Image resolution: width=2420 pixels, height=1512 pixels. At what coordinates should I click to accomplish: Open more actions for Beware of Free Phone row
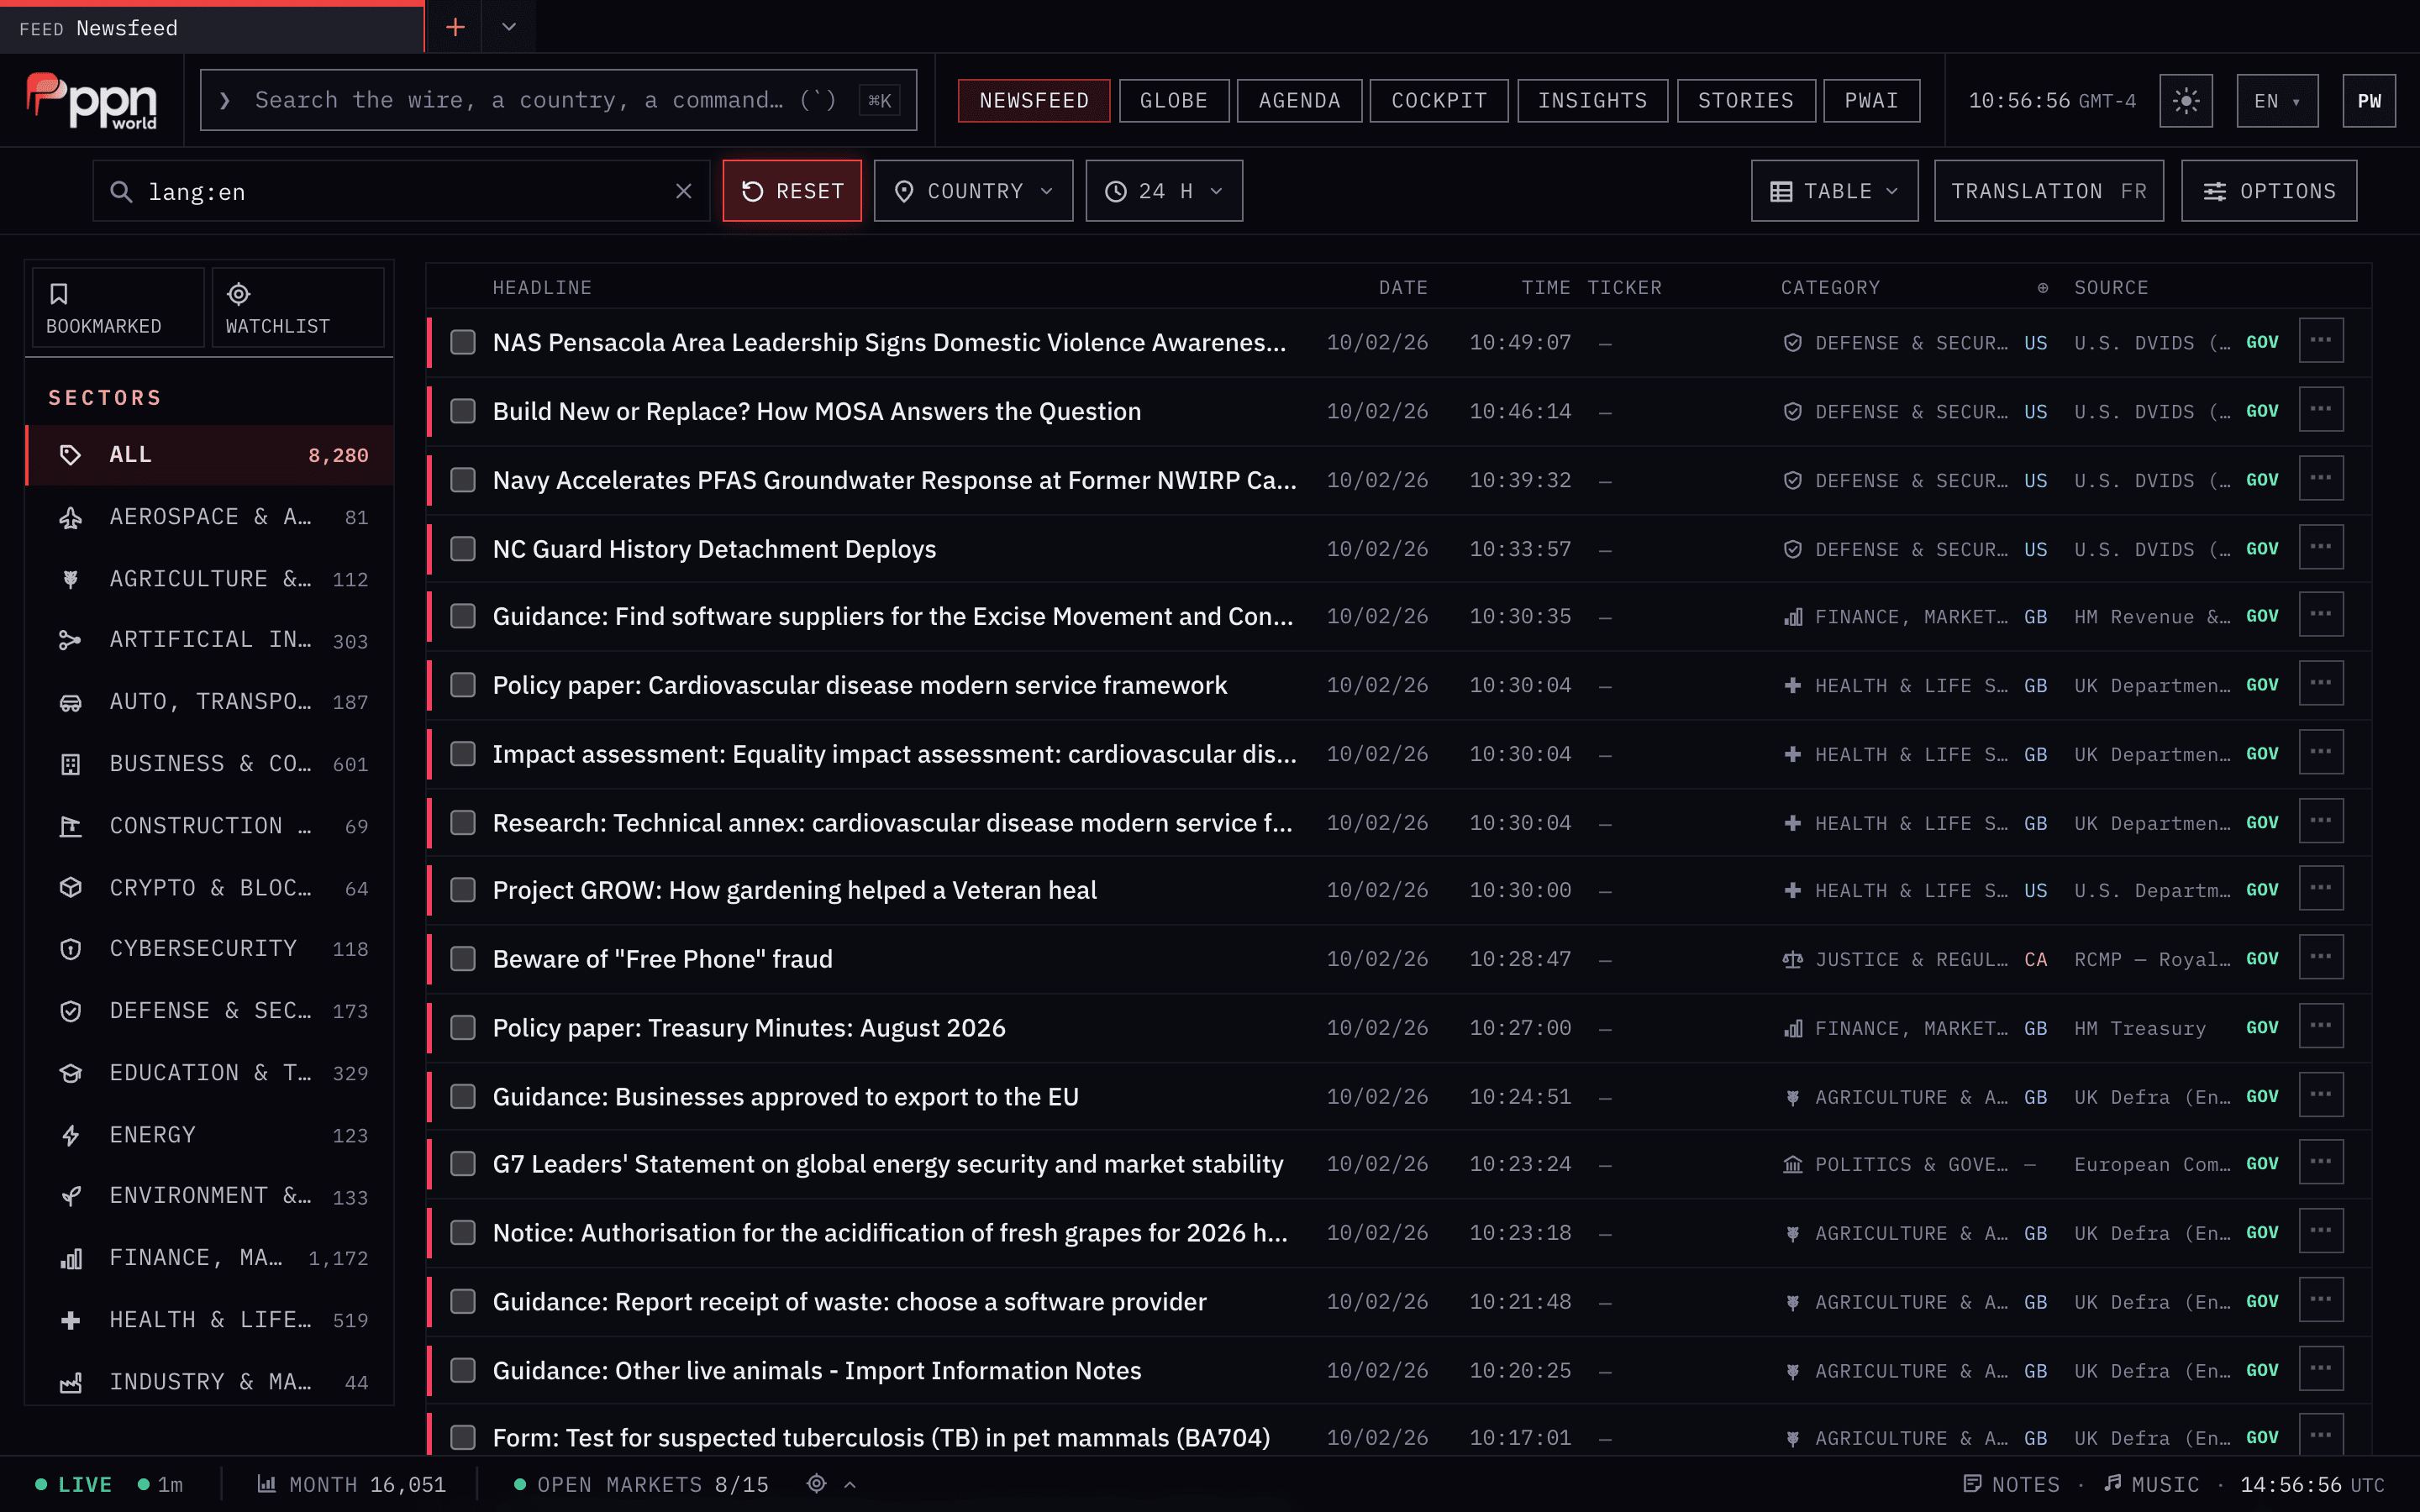[2321, 957]
